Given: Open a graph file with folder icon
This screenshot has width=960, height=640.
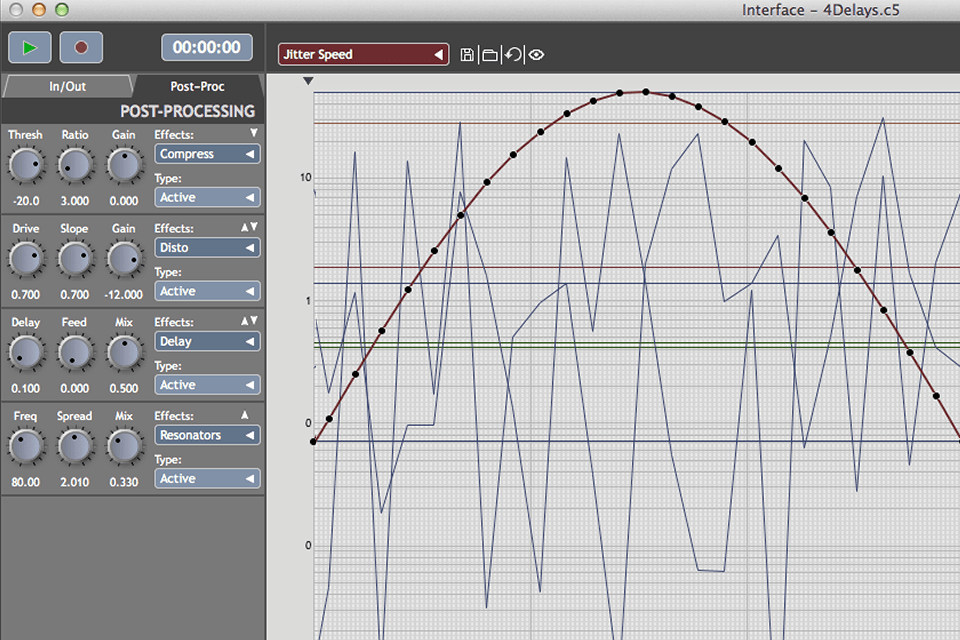Looking at the screenshot, I should 490,55.
